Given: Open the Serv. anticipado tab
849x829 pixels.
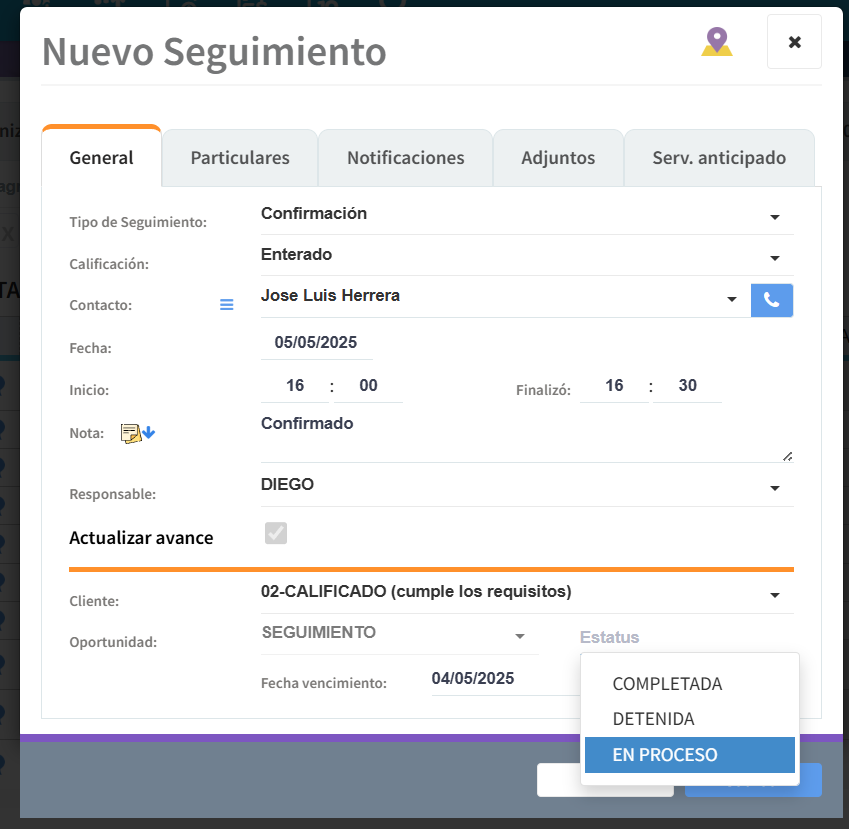Looking at the screenshot, I should coord(718,158).
